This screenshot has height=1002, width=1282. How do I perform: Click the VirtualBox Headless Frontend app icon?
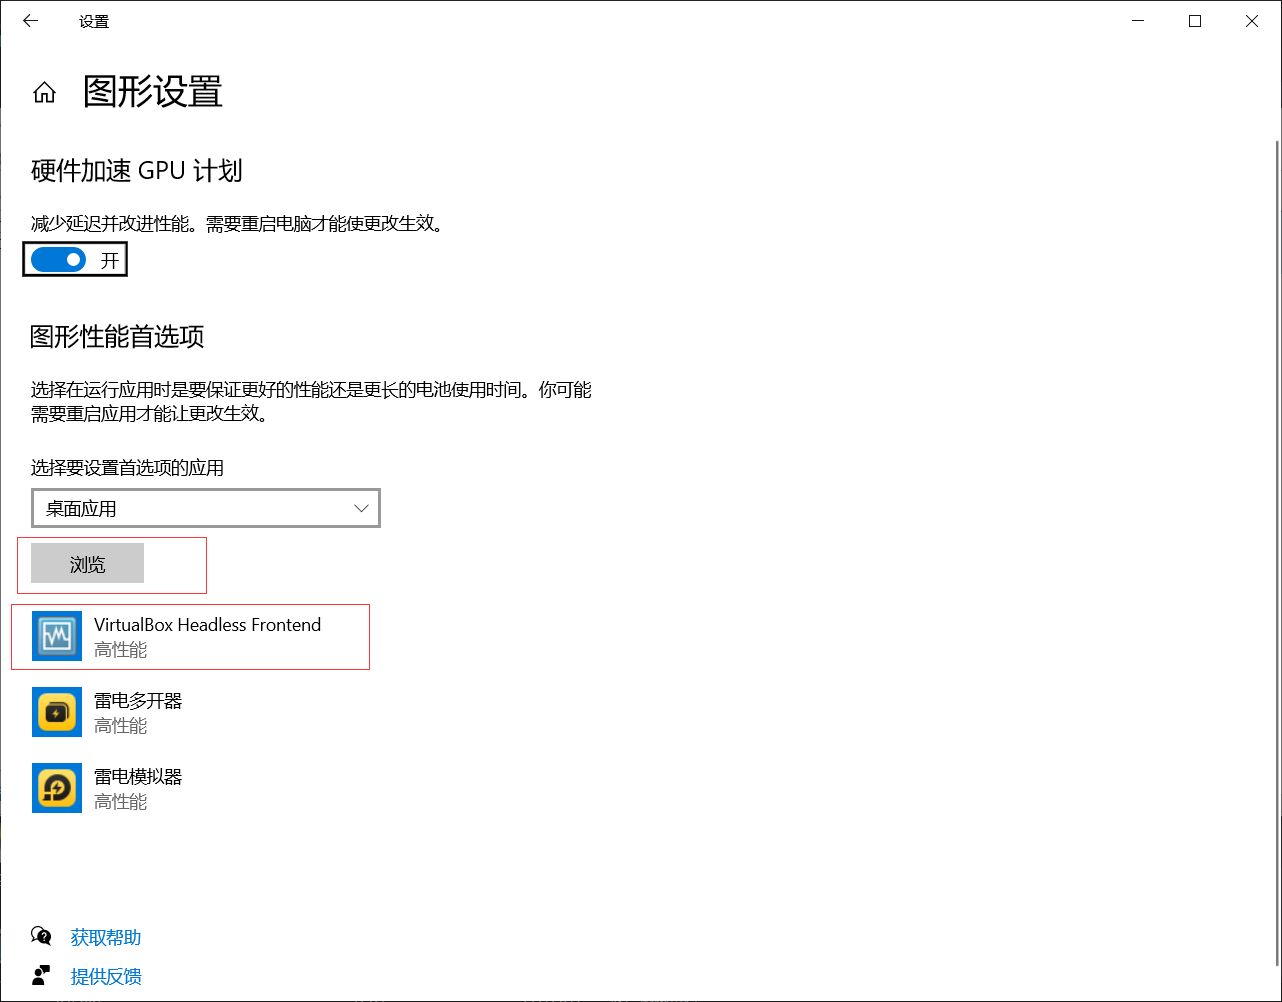click(57, 636)
